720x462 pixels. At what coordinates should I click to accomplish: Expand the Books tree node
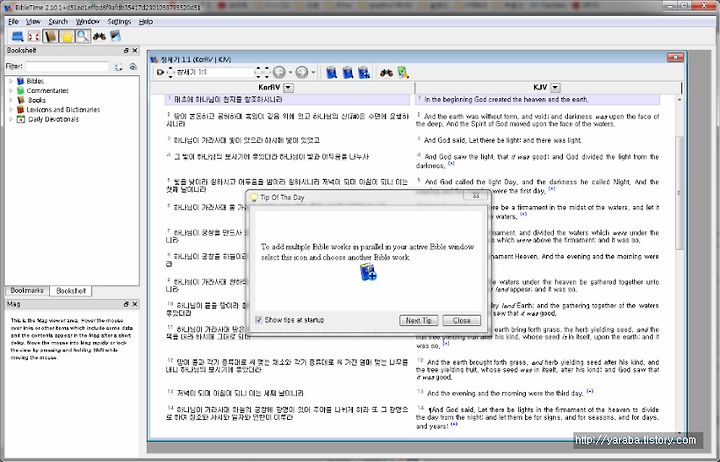pyautogui.click(x=11, y=100)
